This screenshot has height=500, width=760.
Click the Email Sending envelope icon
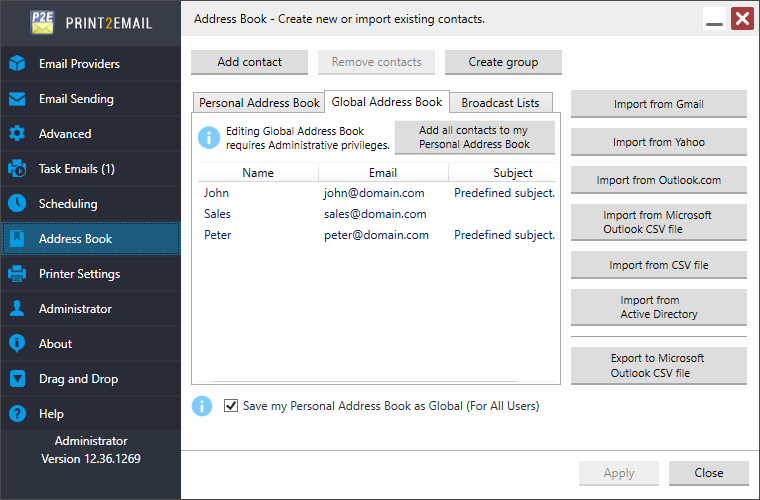click(x=17, y=99)
